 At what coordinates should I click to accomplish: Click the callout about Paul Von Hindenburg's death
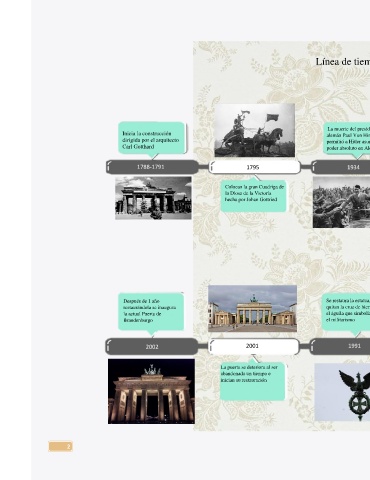(347, 138)
